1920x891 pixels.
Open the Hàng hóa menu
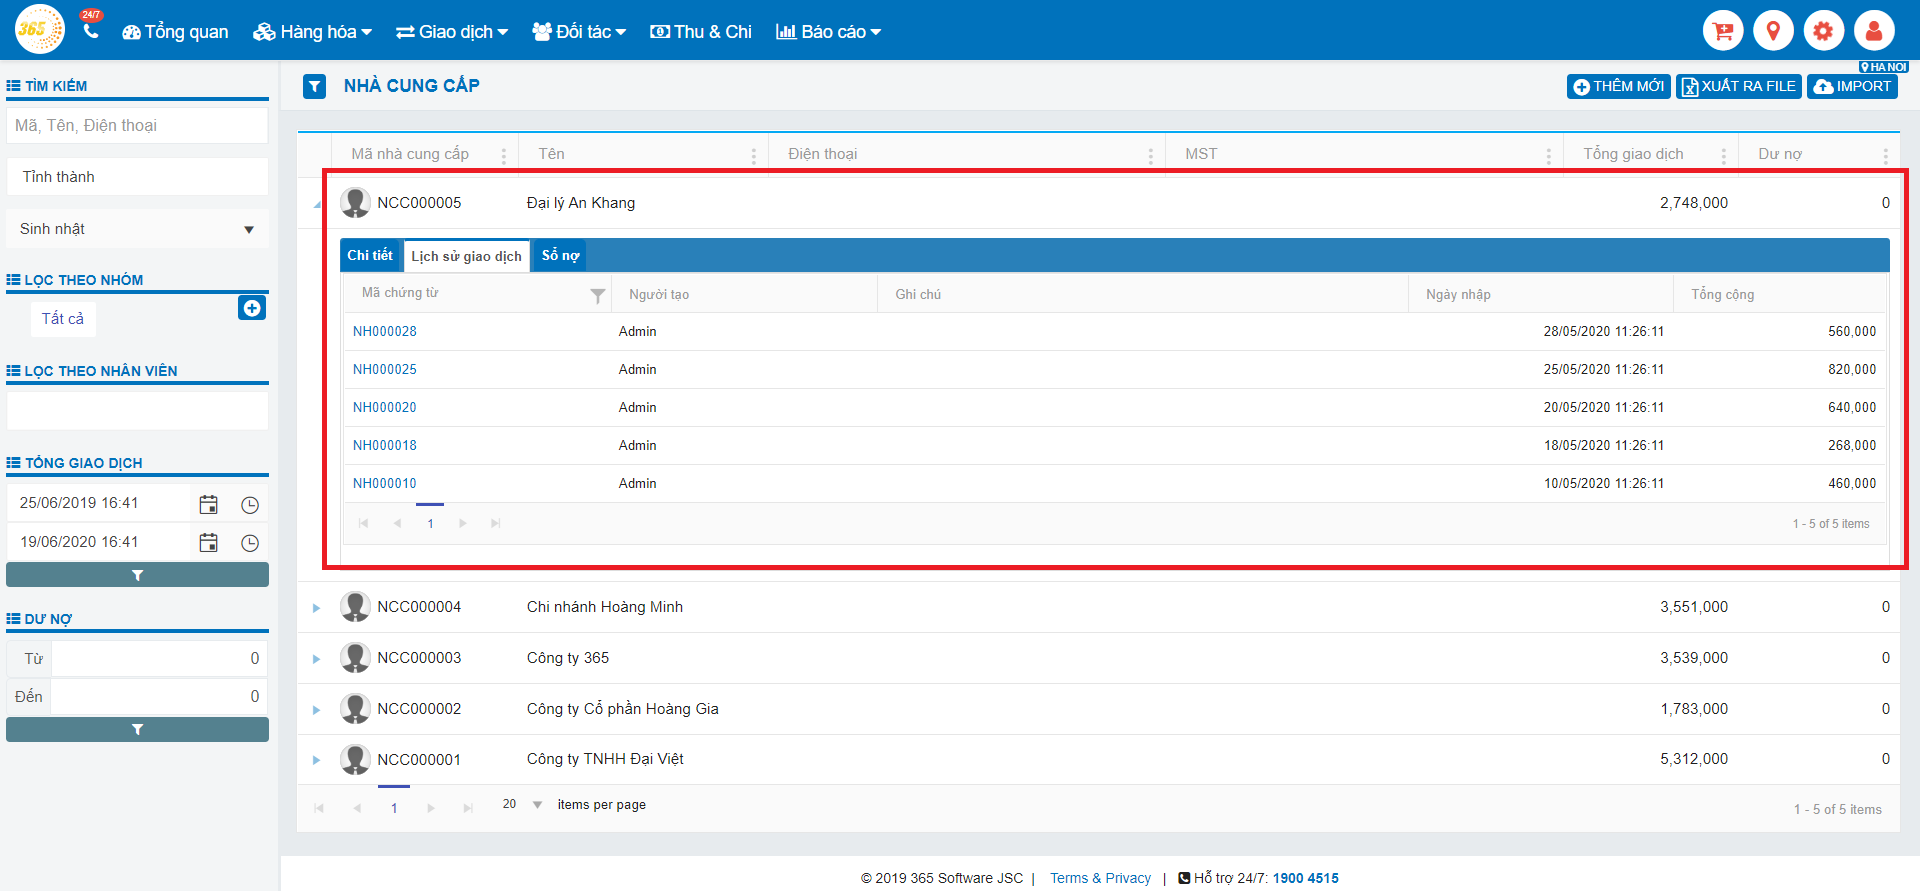pyautogui.click(x=312, y=32)
